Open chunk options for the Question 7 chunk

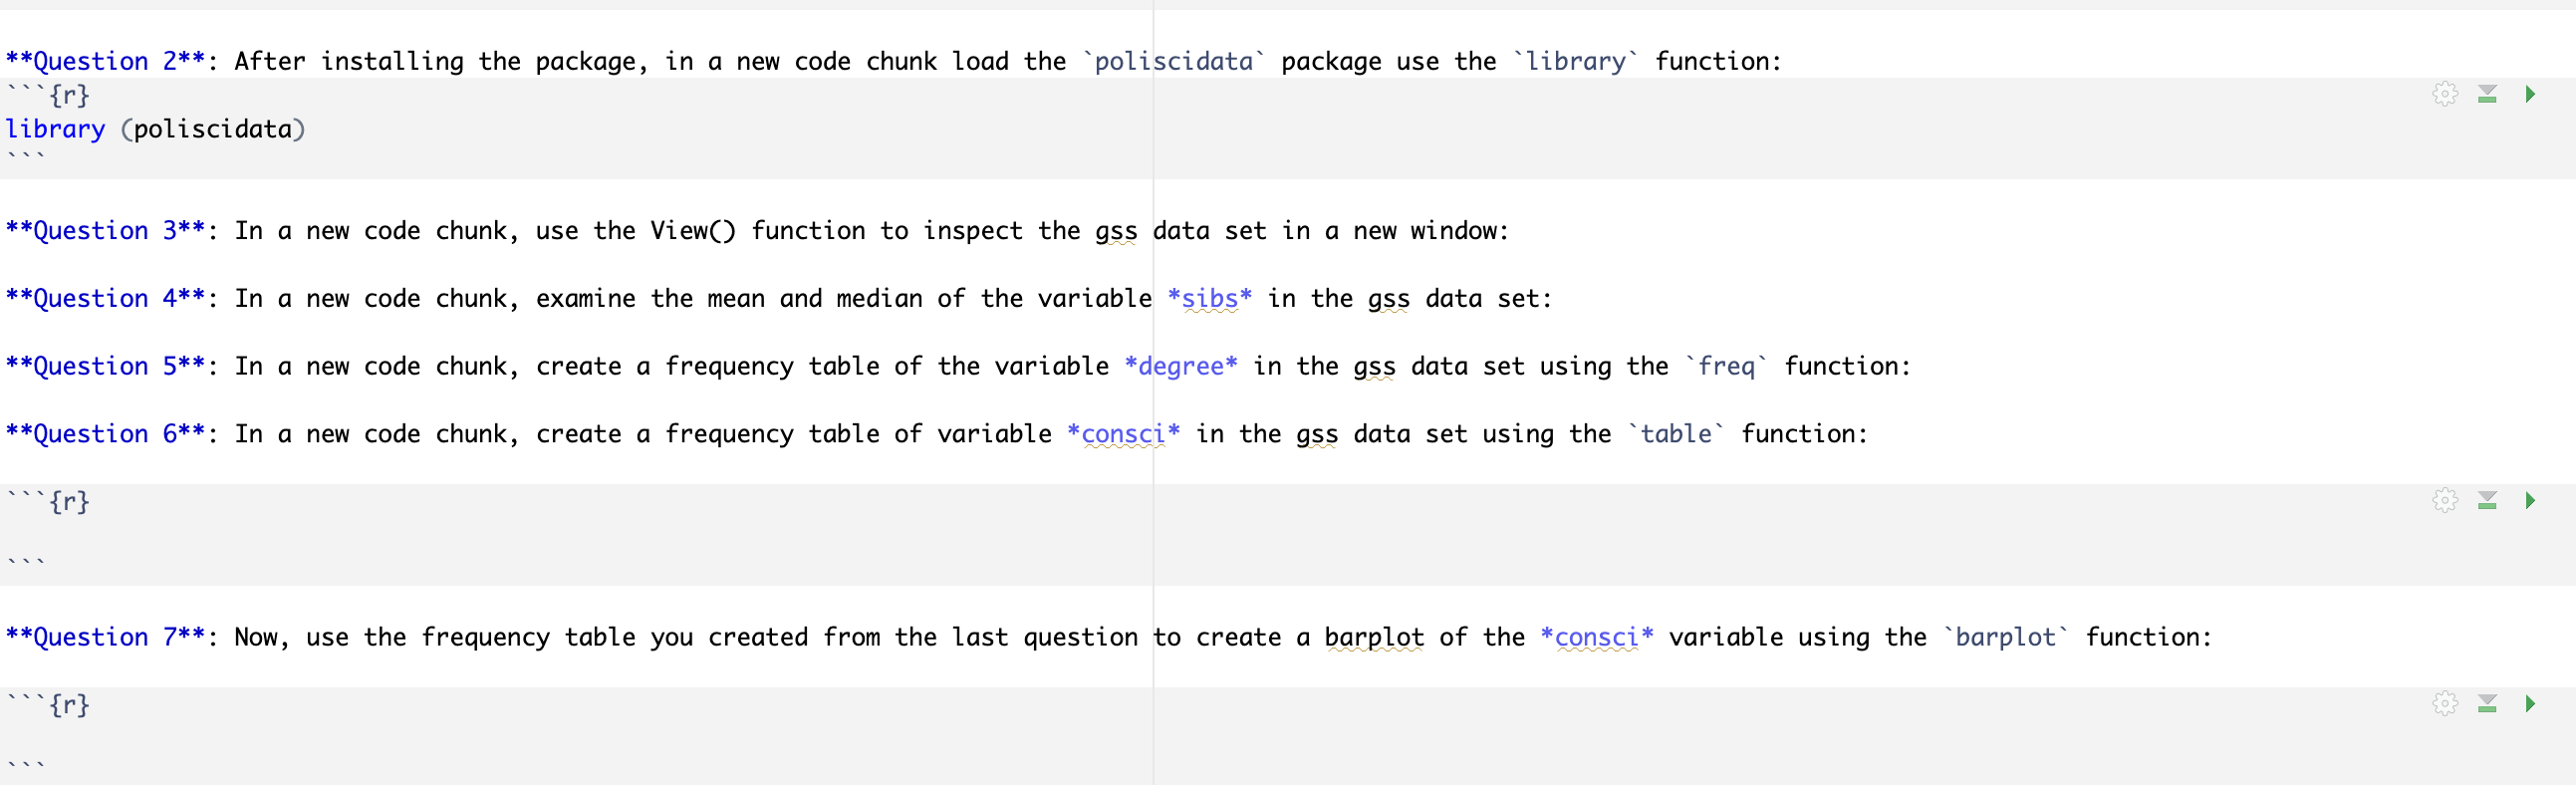[2444, 703]
